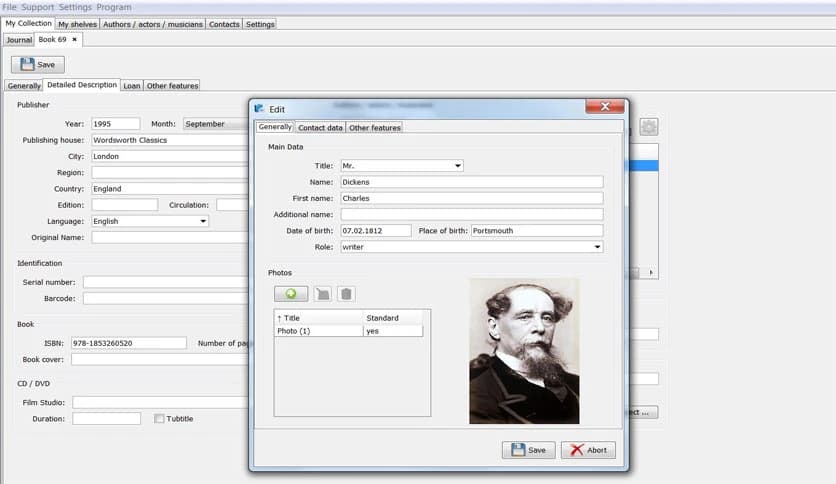Close the Edit dialog with red X

(605, 108)
